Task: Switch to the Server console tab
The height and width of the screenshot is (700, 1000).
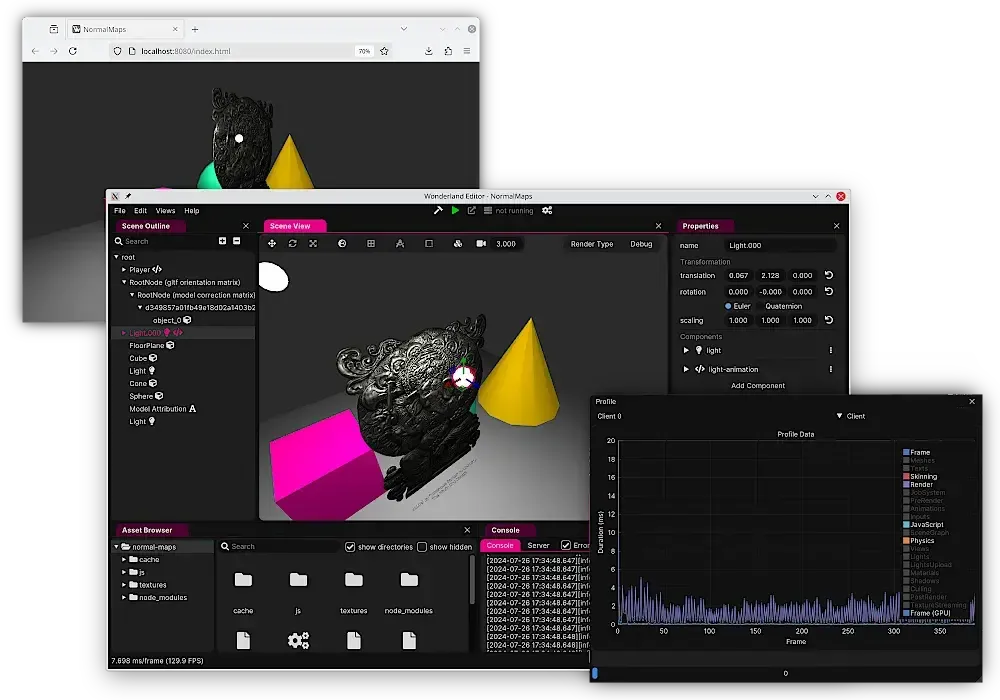Action: point(539,546)
